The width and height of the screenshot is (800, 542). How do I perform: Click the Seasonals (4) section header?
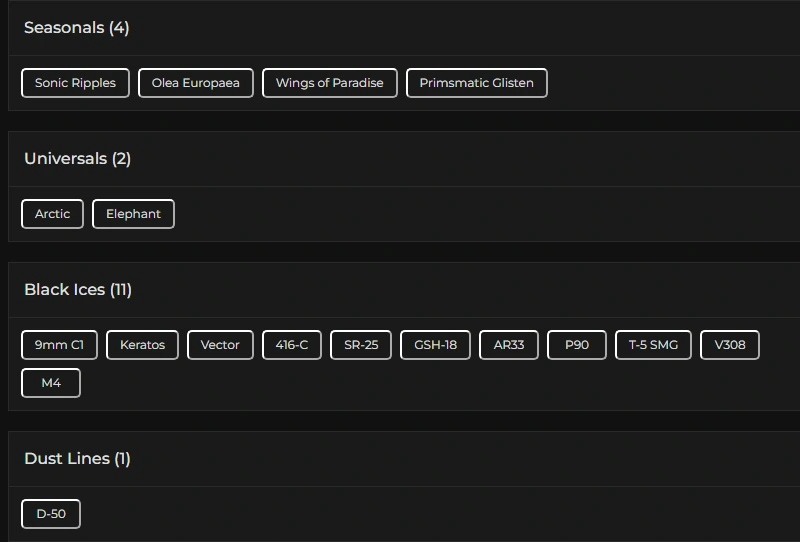tap(77, 28)
